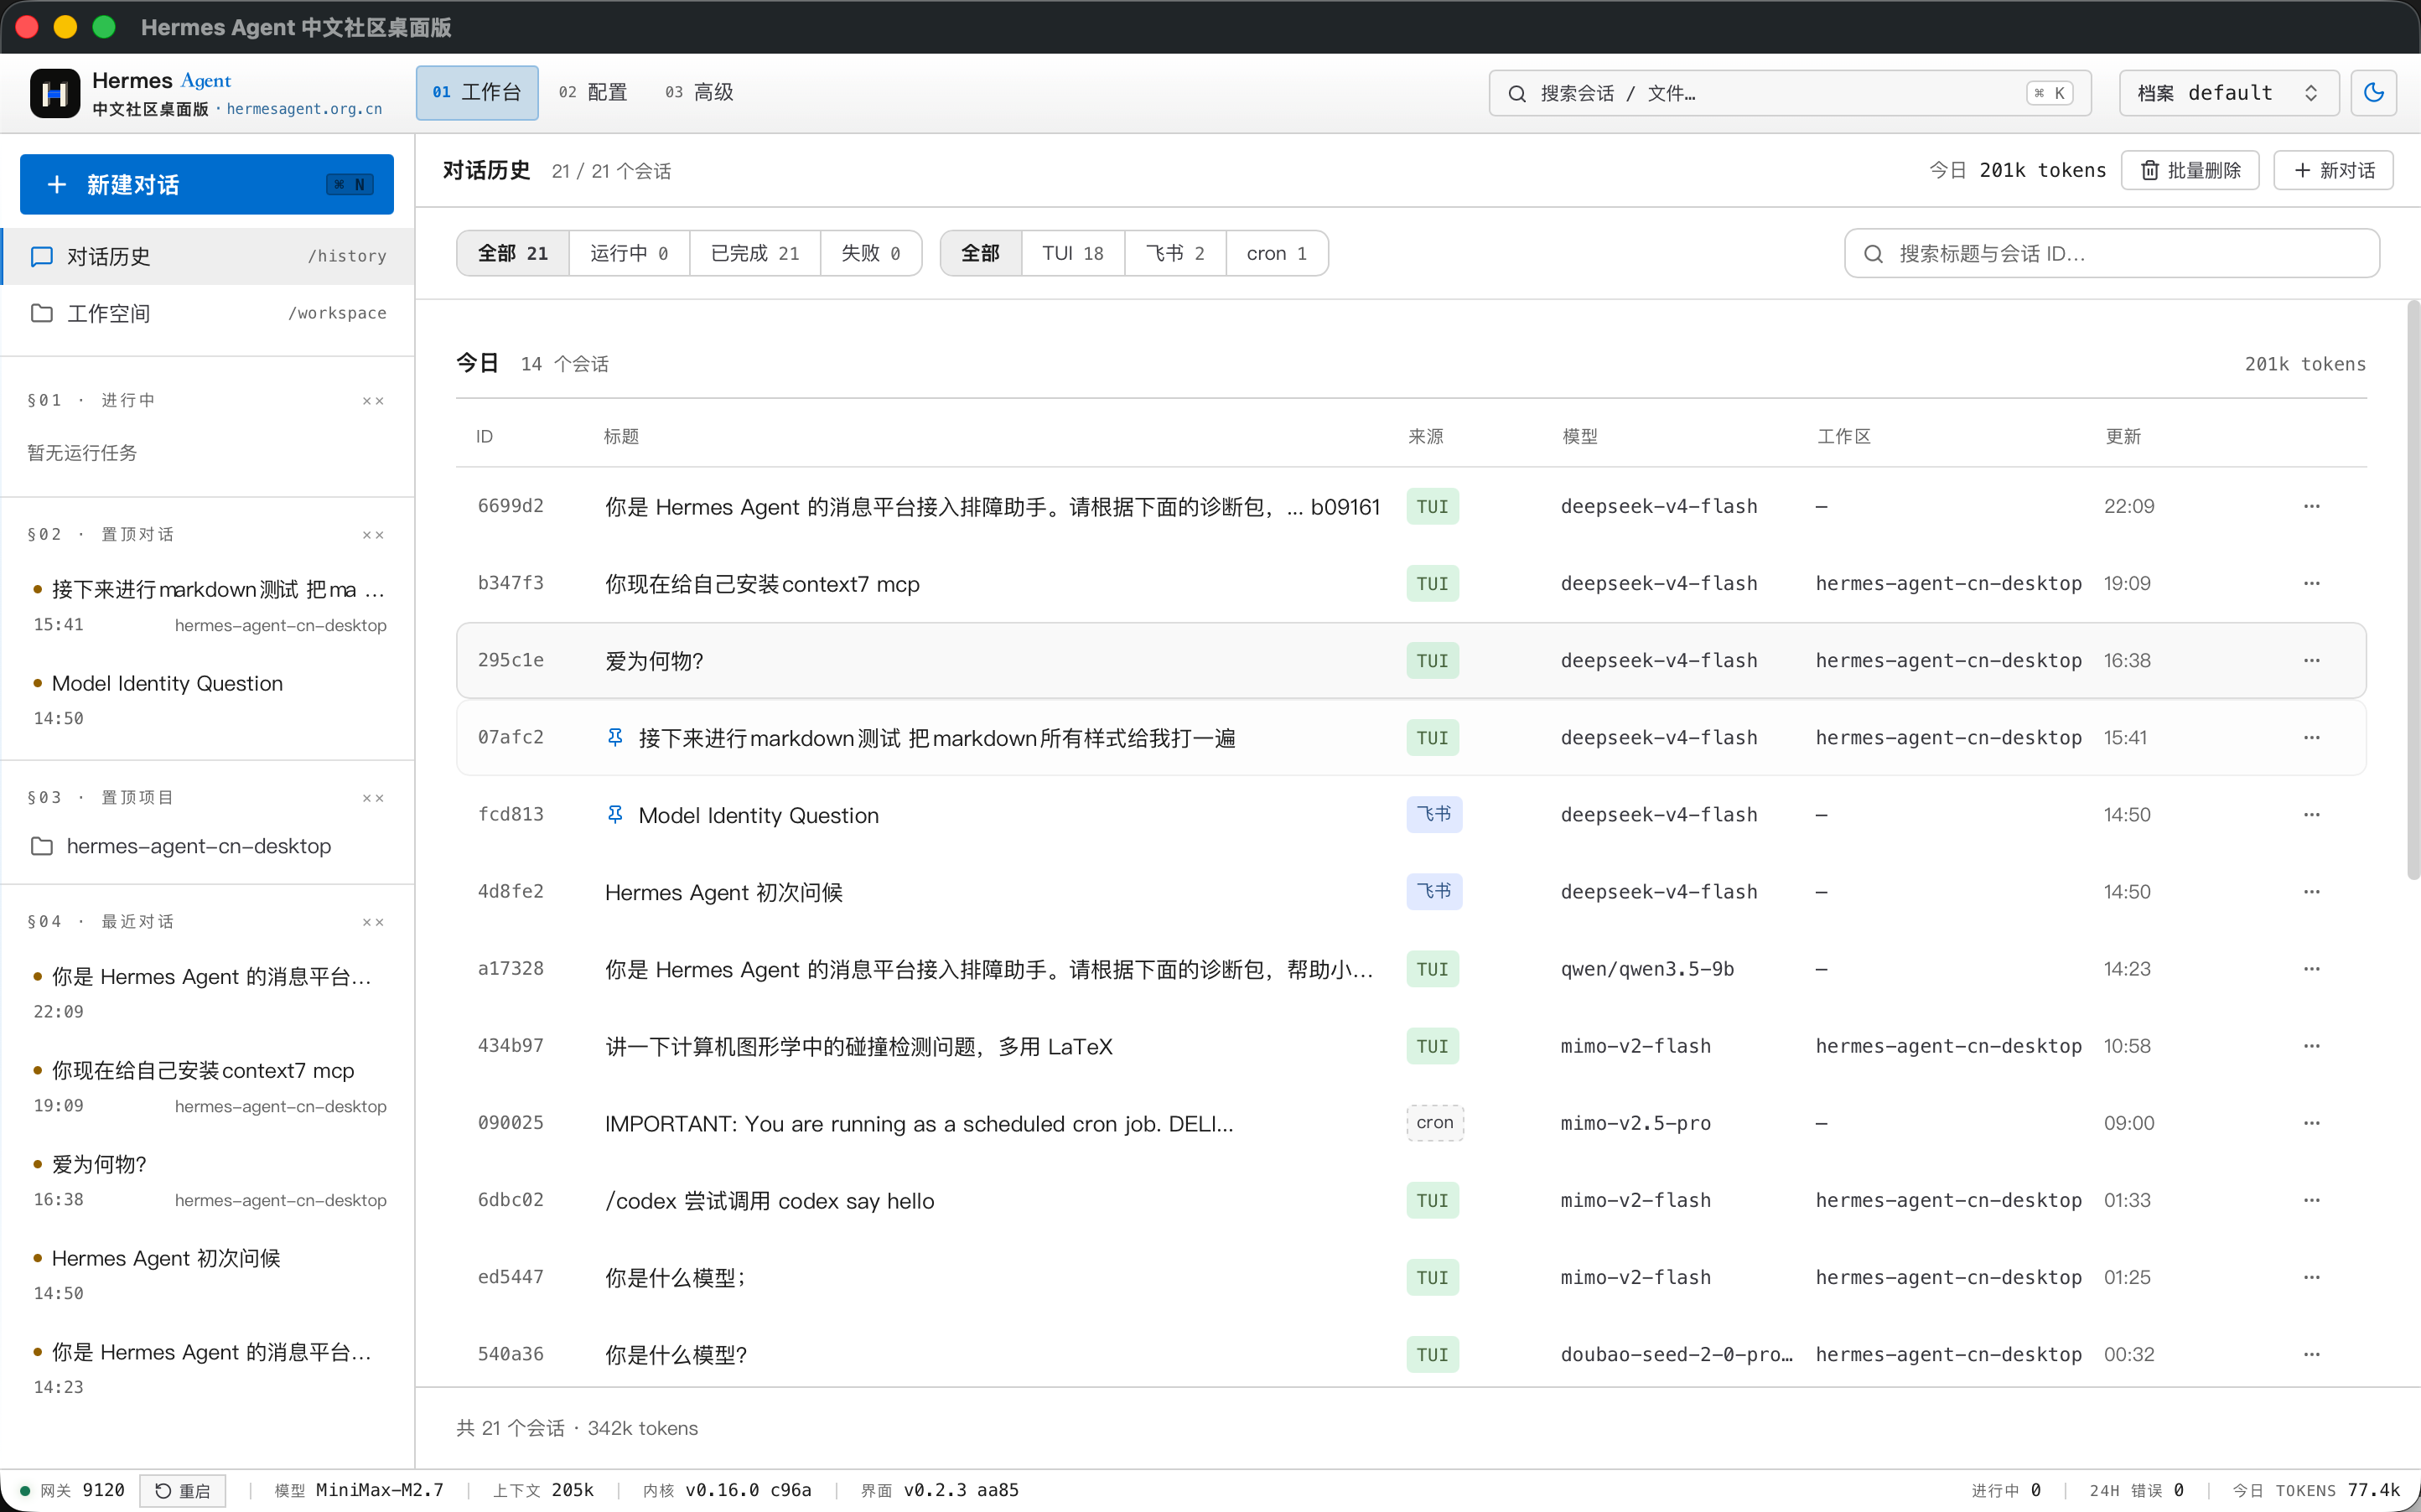
Task: Click the search icon in the title filter
Action: click(x=1873, y=254)
